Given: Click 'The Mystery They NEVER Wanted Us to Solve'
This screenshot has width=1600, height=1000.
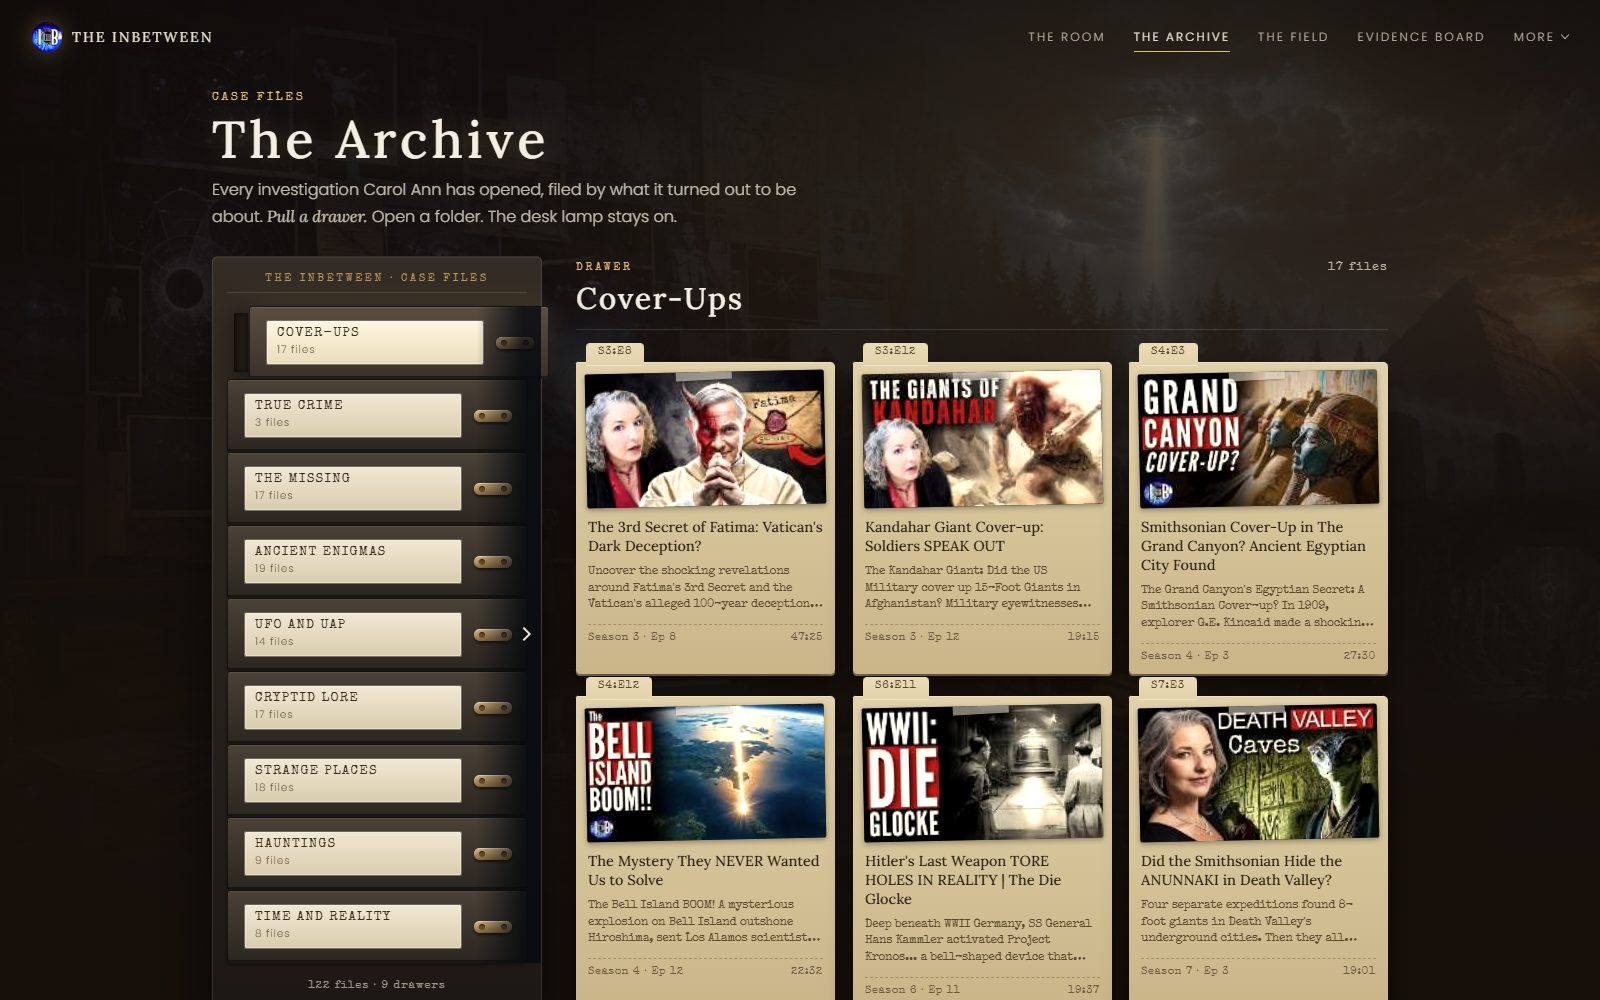Looking at the screenshot, I should (x=703, y=871).
